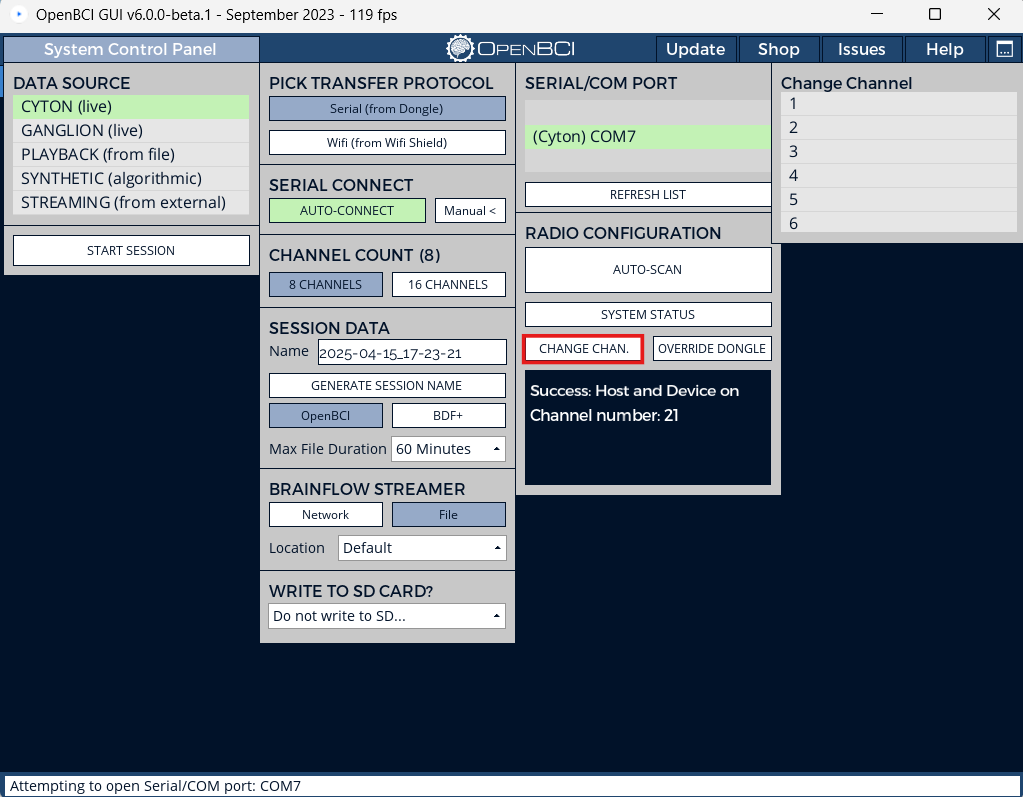Open the Shop menu
This screenshot has width=1023, height=797.
pos(778,50)
